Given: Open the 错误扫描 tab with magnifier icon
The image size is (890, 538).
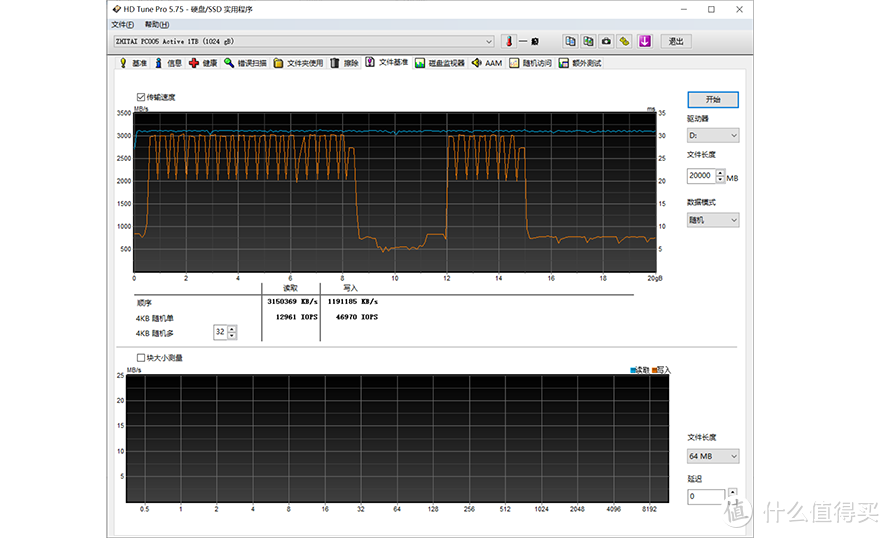Looking at the screenshot, I should (x=245, y=63).
